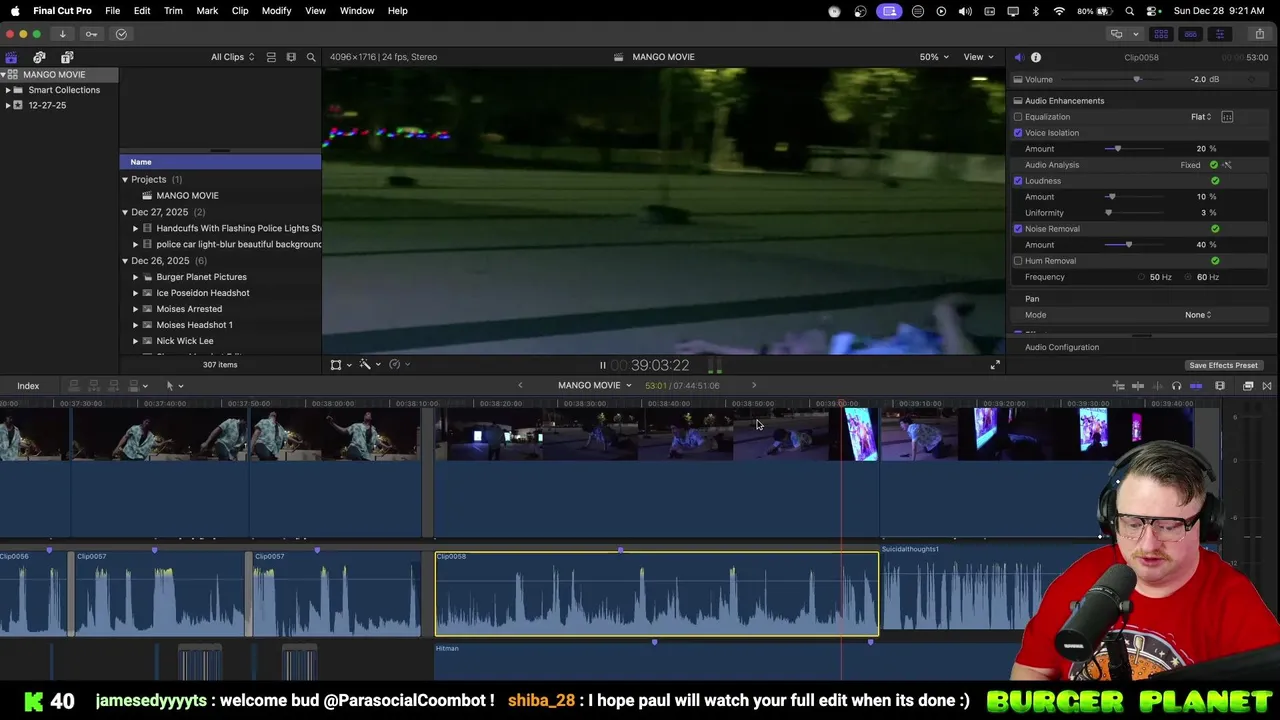1280x720 pixels.
Task: Click the Noise Removal Amount slider
Action: tap(1134, 245)
